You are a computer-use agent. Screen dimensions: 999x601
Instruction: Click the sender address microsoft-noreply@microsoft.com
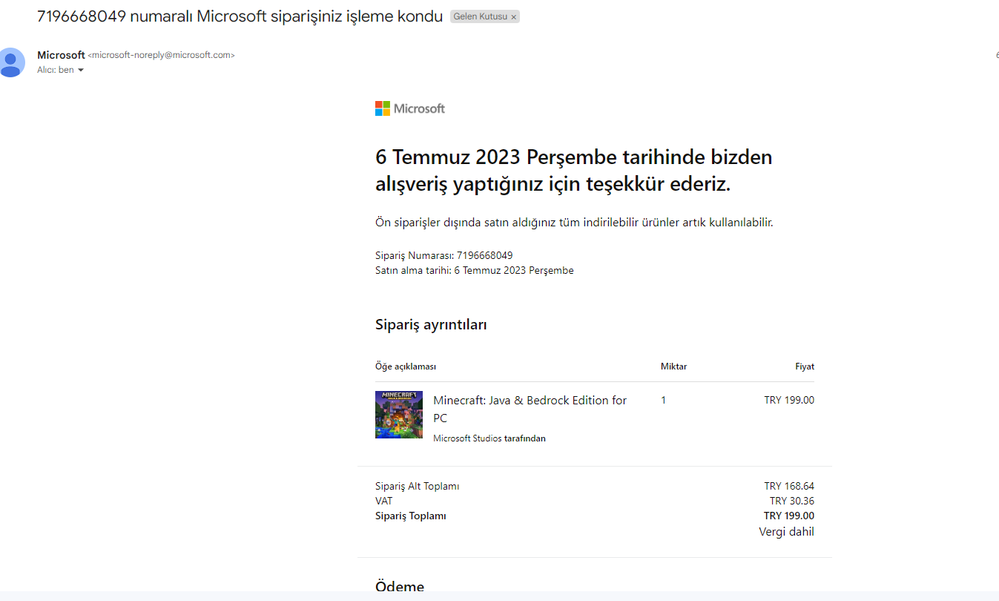pyautogui.click(x=161, y=55)
